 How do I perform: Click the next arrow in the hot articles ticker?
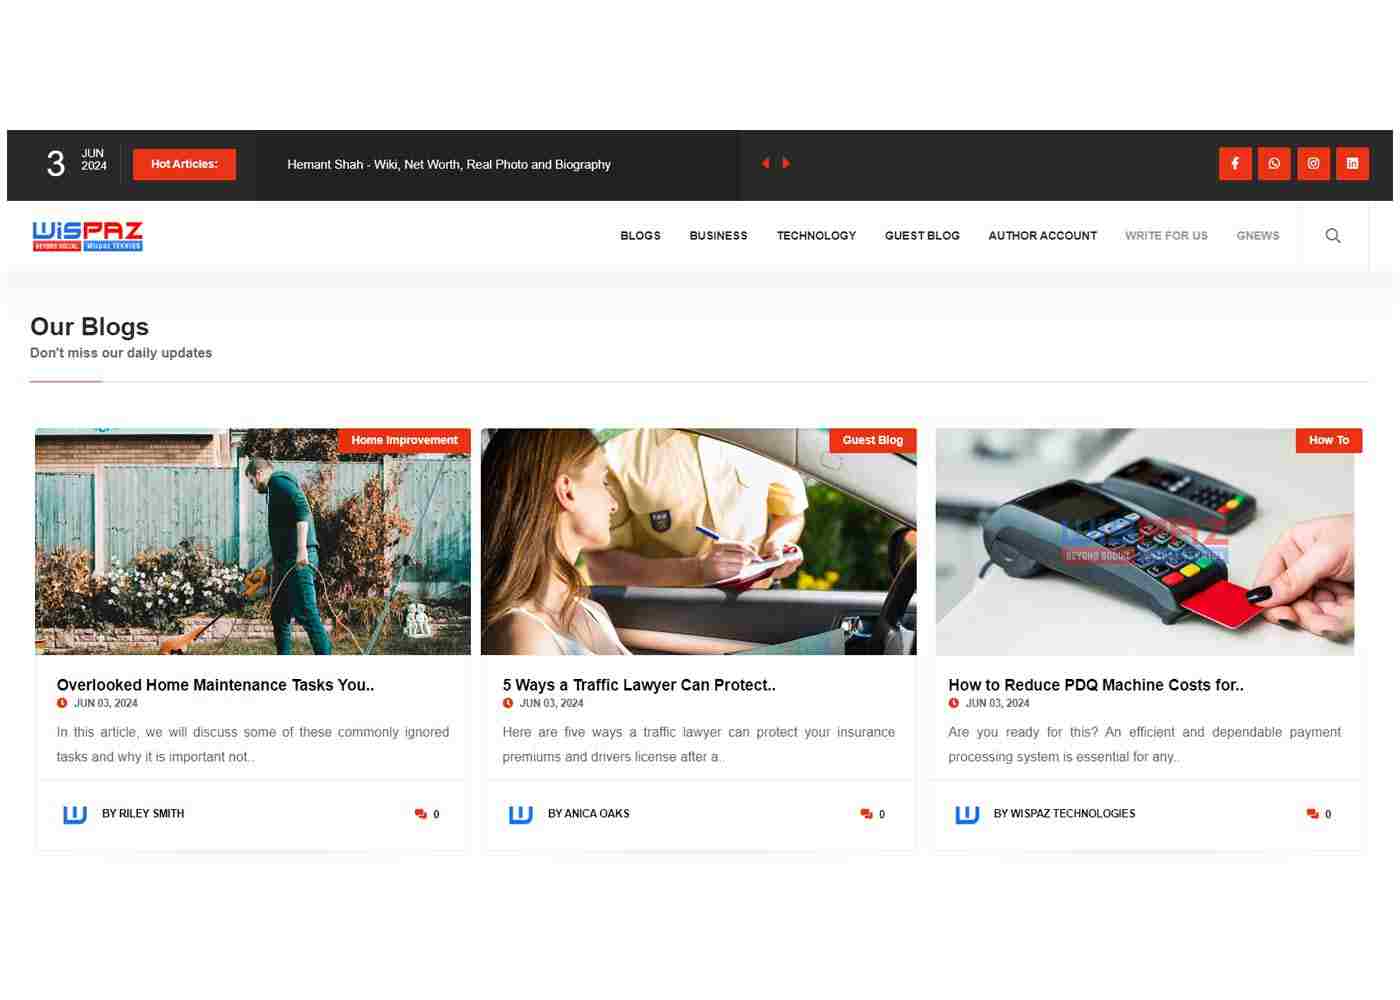[x=787, y=163]
